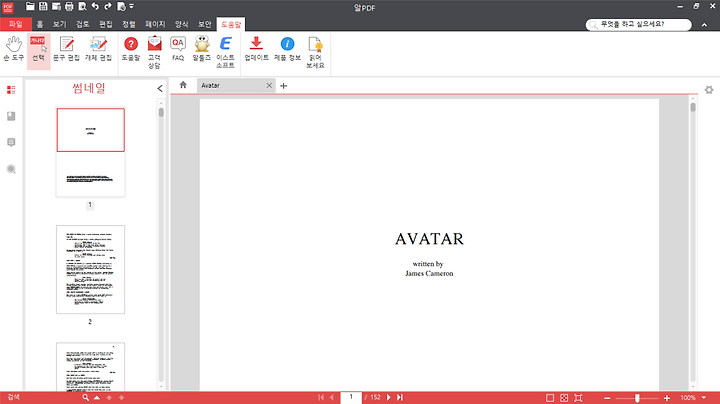The height and width of the screenshot is (404, 720).
Task: Open the zoom percentage dropdown arrow
Action: click(x=704, y=398)
